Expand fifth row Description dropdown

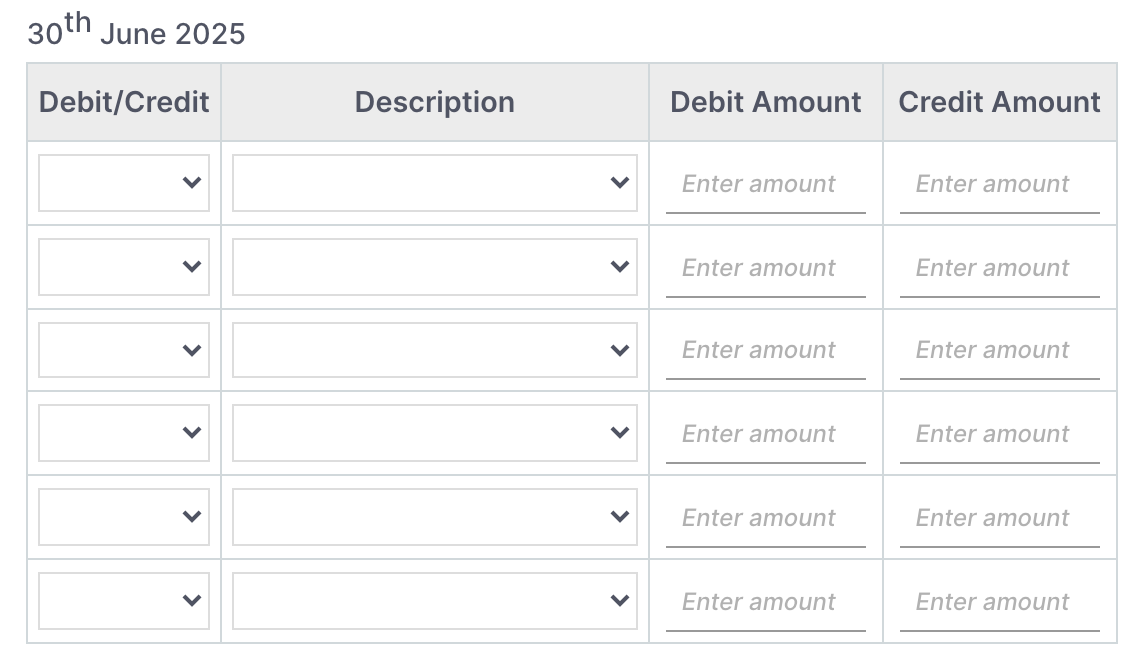pos(434,517)
